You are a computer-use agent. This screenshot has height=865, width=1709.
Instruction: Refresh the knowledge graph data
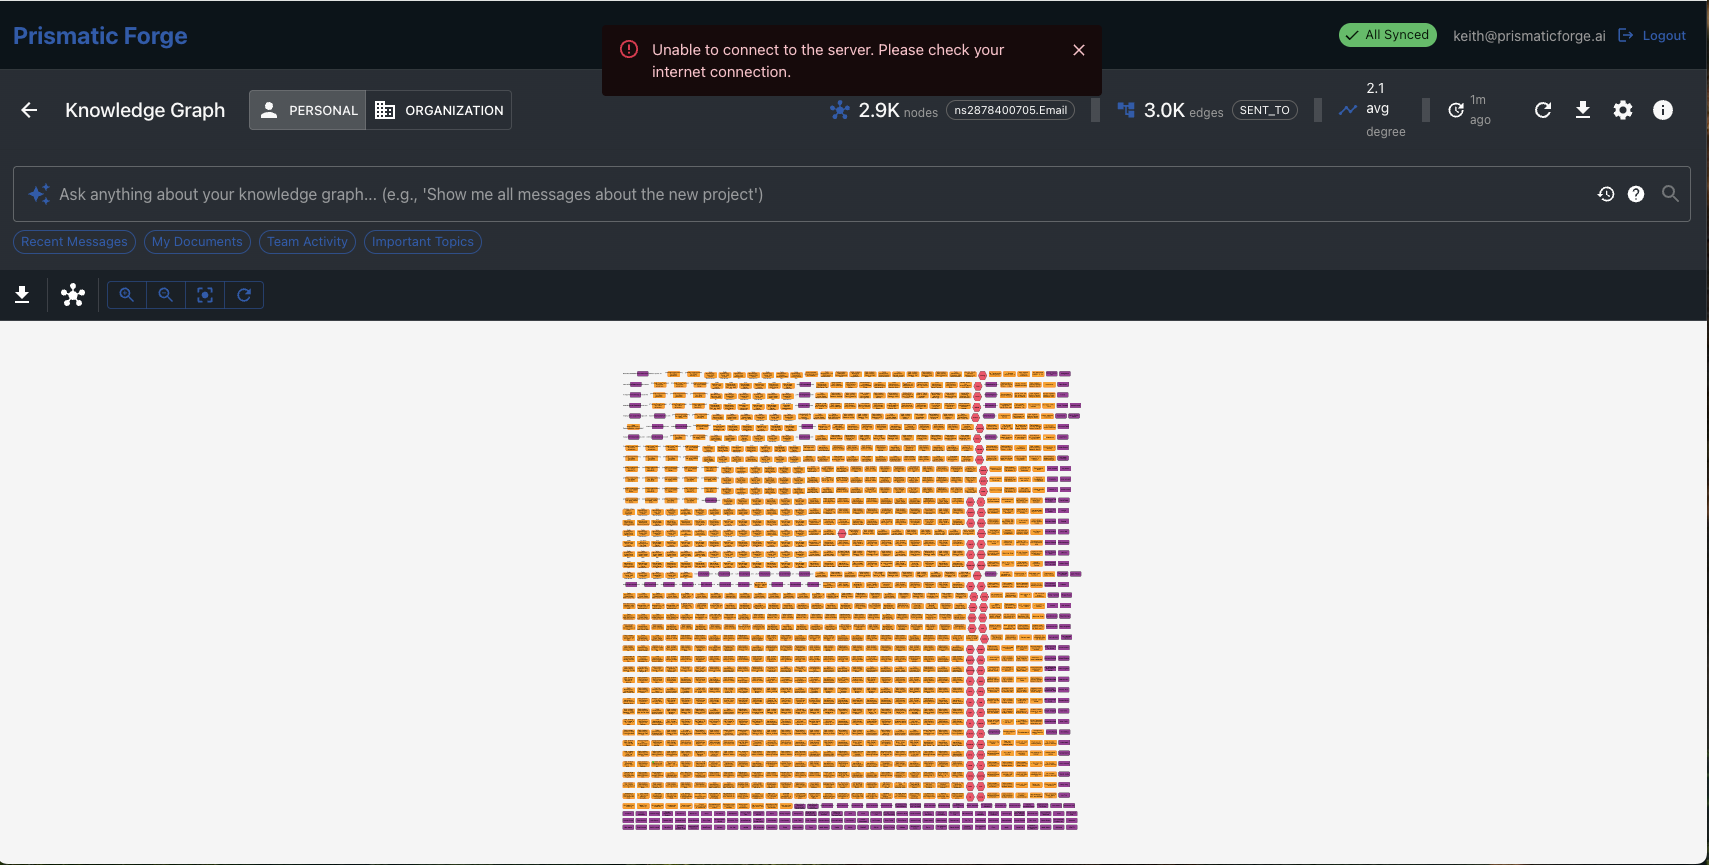(x=1543, y=110)
